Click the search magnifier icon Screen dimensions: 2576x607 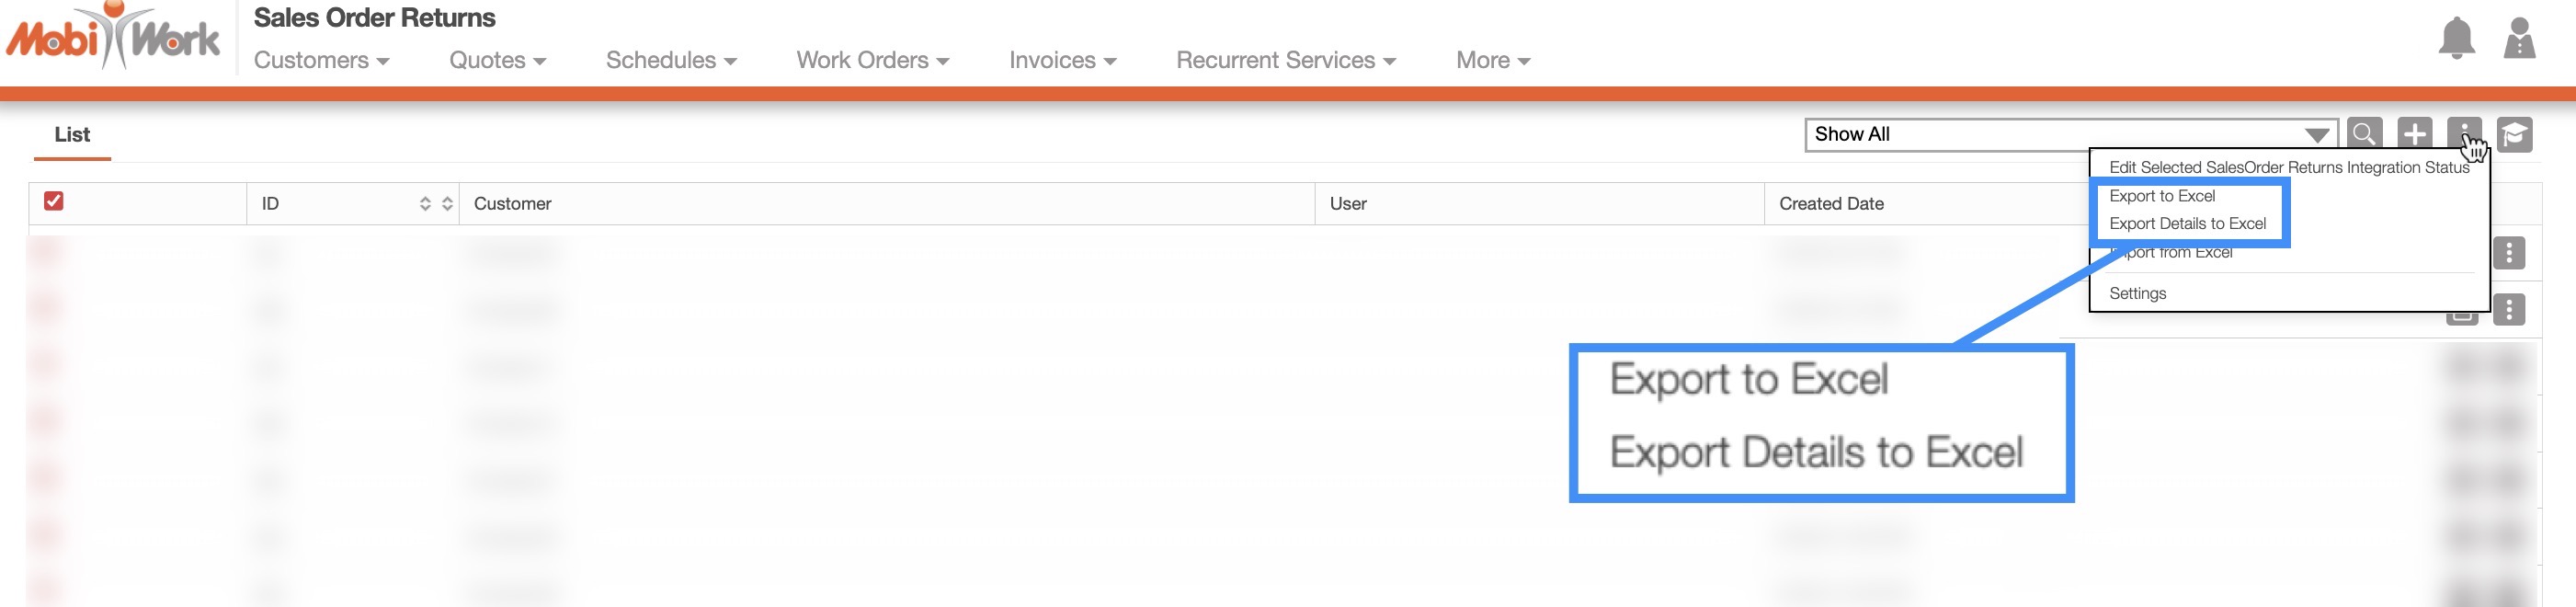coord(2364,134)
